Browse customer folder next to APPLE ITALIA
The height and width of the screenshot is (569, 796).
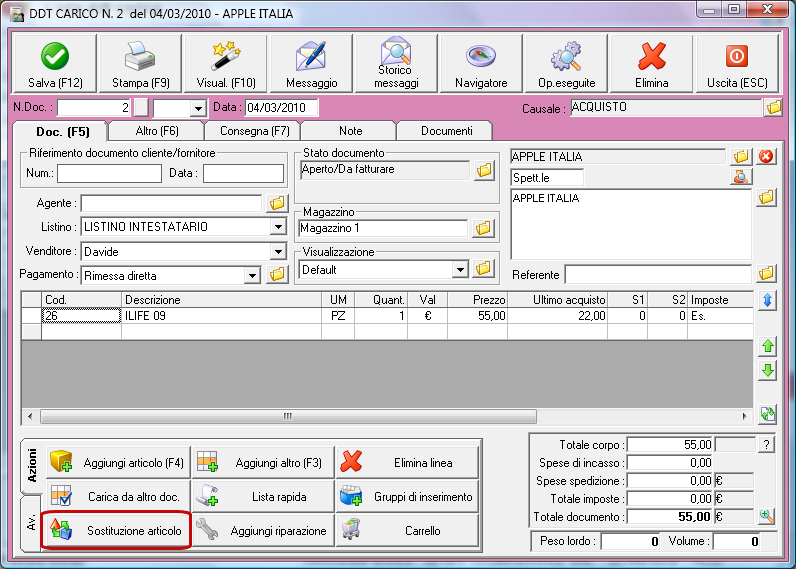pyautogui.click(x=741, y=156)
